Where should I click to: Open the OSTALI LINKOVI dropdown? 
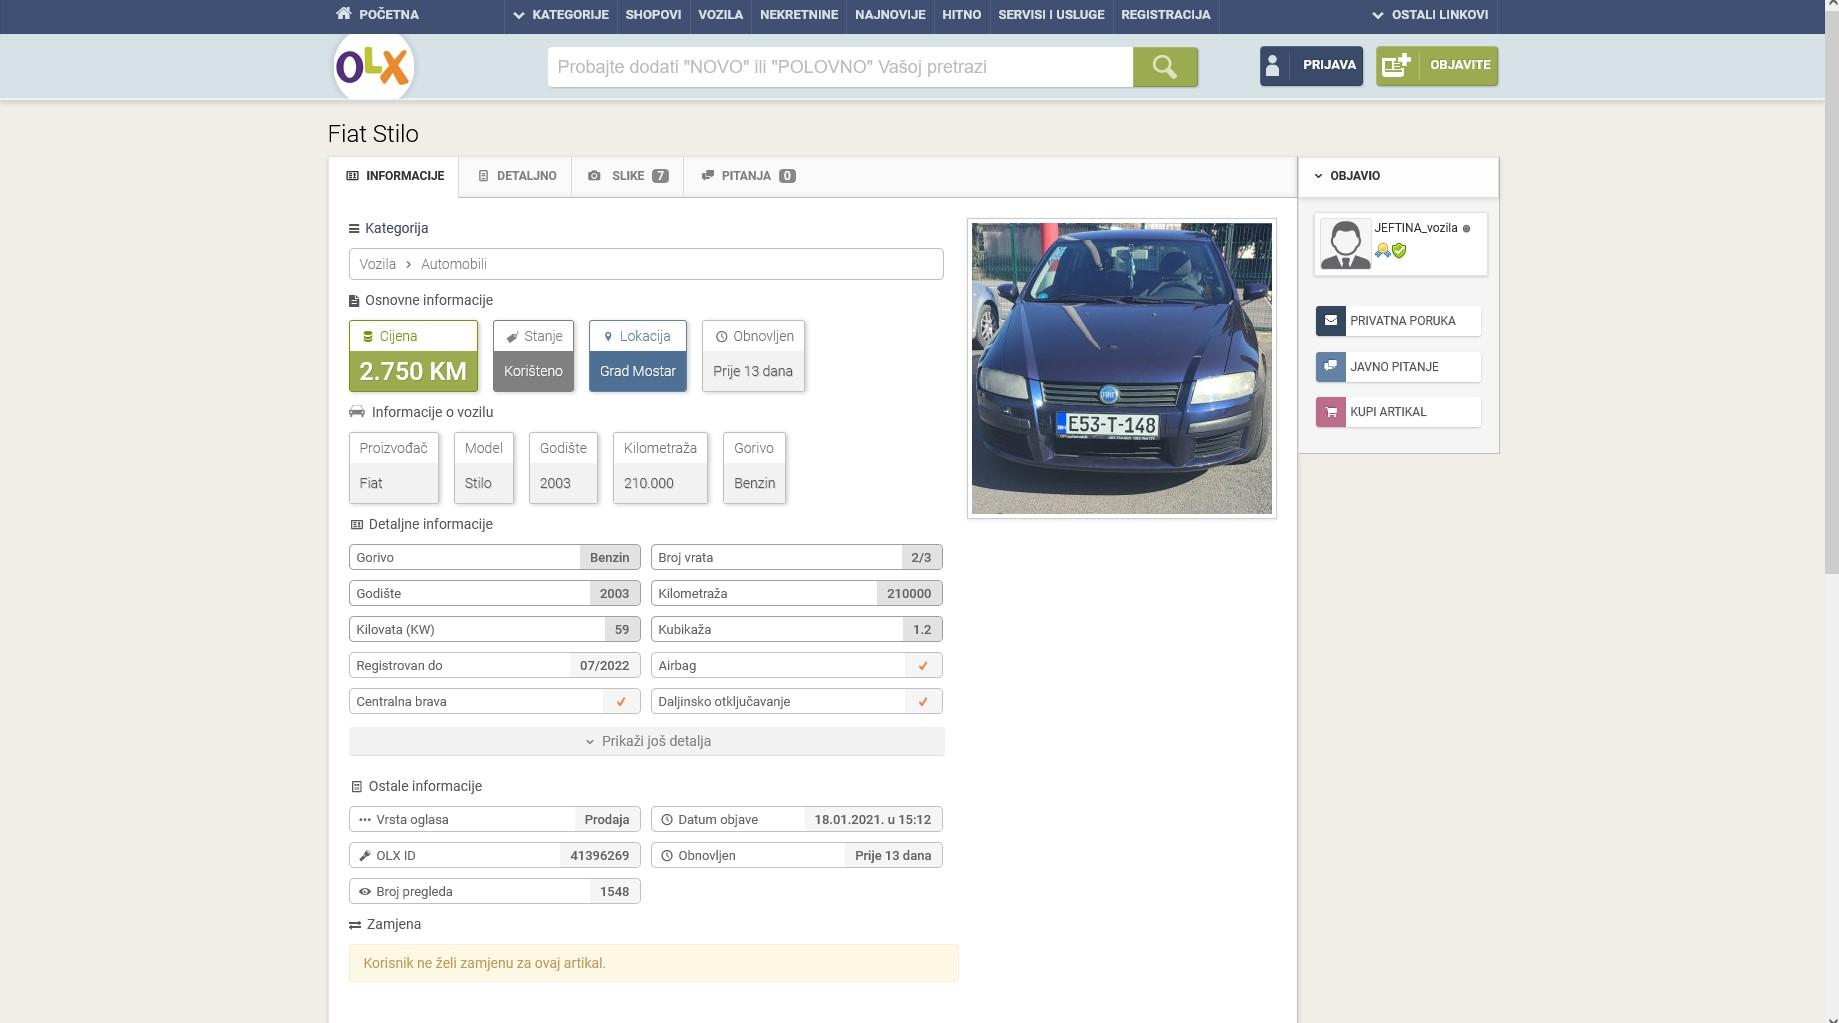[1430, 15]
